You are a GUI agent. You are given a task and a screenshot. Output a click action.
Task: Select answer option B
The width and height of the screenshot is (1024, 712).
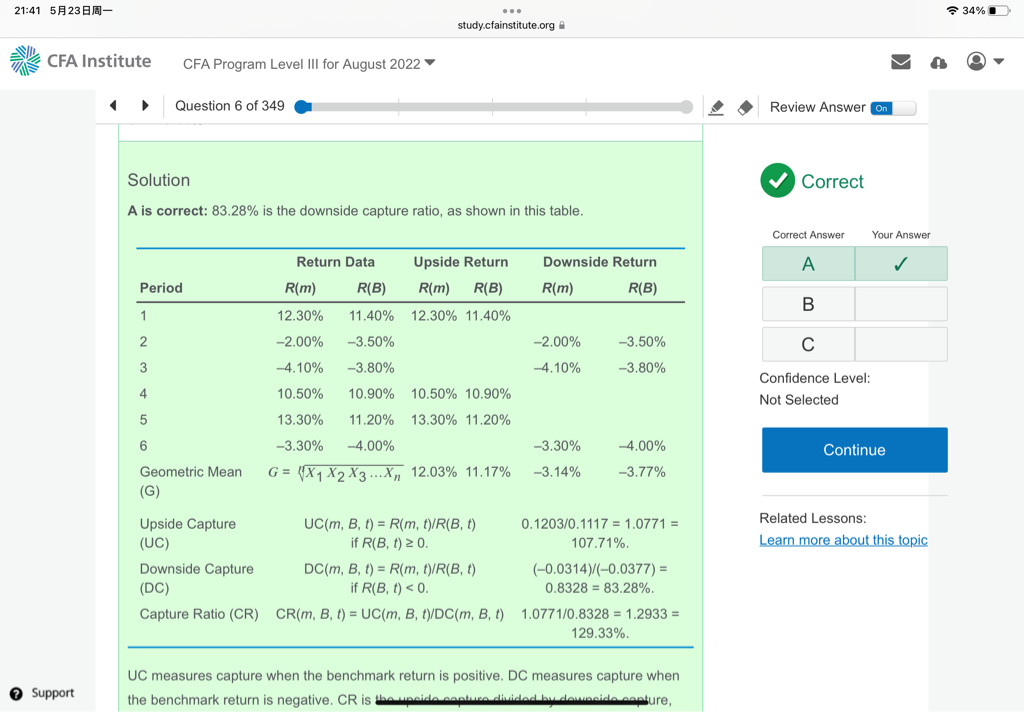tap(808, 304)
